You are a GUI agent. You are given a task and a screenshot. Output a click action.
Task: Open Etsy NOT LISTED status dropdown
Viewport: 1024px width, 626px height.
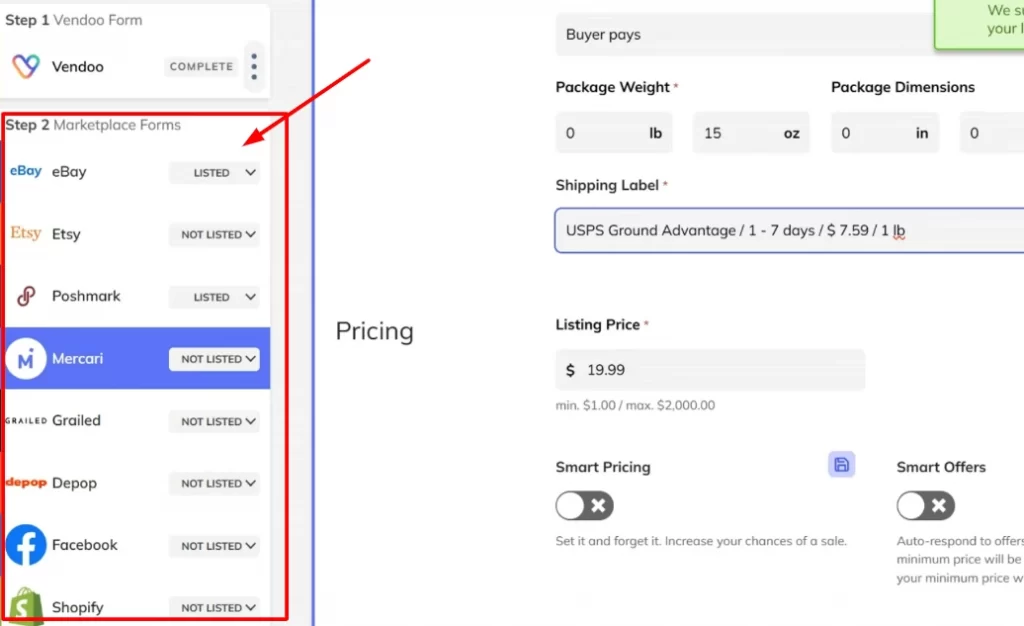coord(214,234)
